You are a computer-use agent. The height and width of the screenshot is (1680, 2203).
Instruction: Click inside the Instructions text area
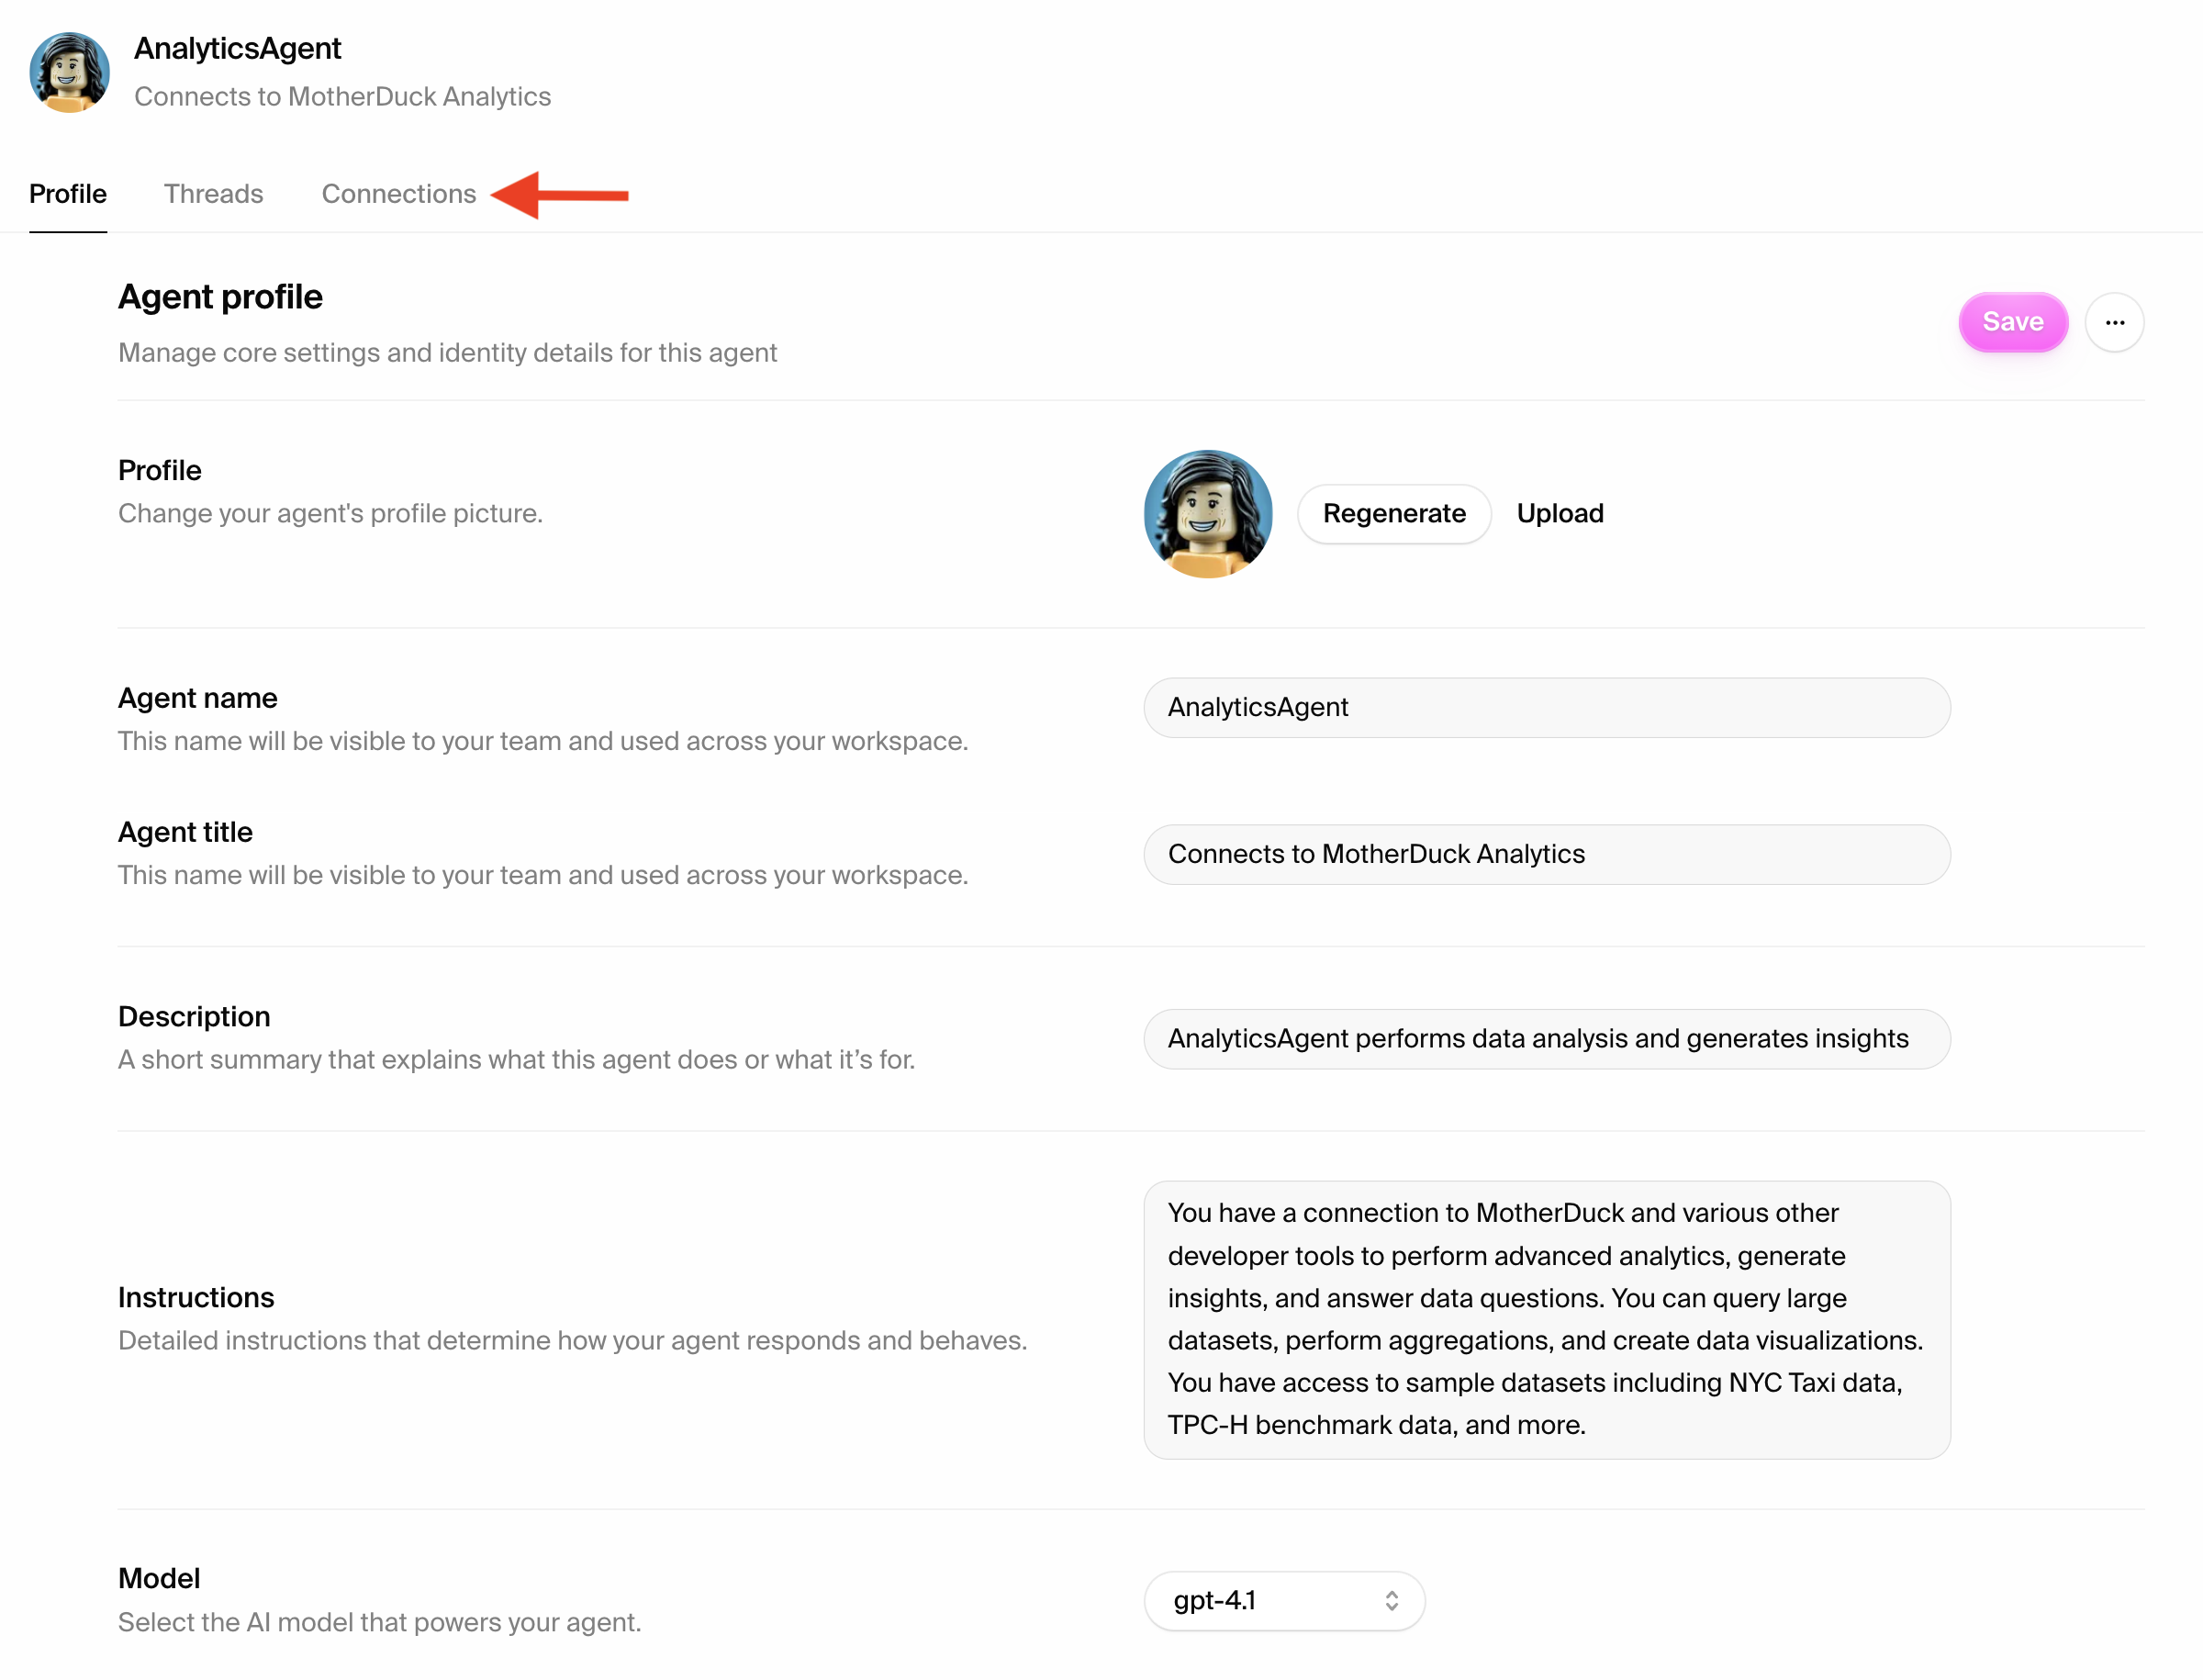pos(1546,1318)
